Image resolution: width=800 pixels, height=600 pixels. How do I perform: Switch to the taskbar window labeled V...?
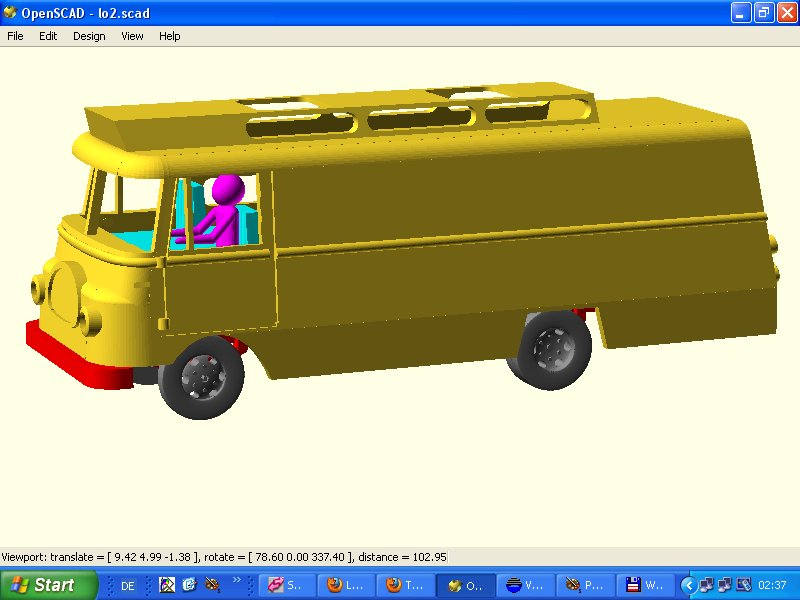[x=524, y=586]
